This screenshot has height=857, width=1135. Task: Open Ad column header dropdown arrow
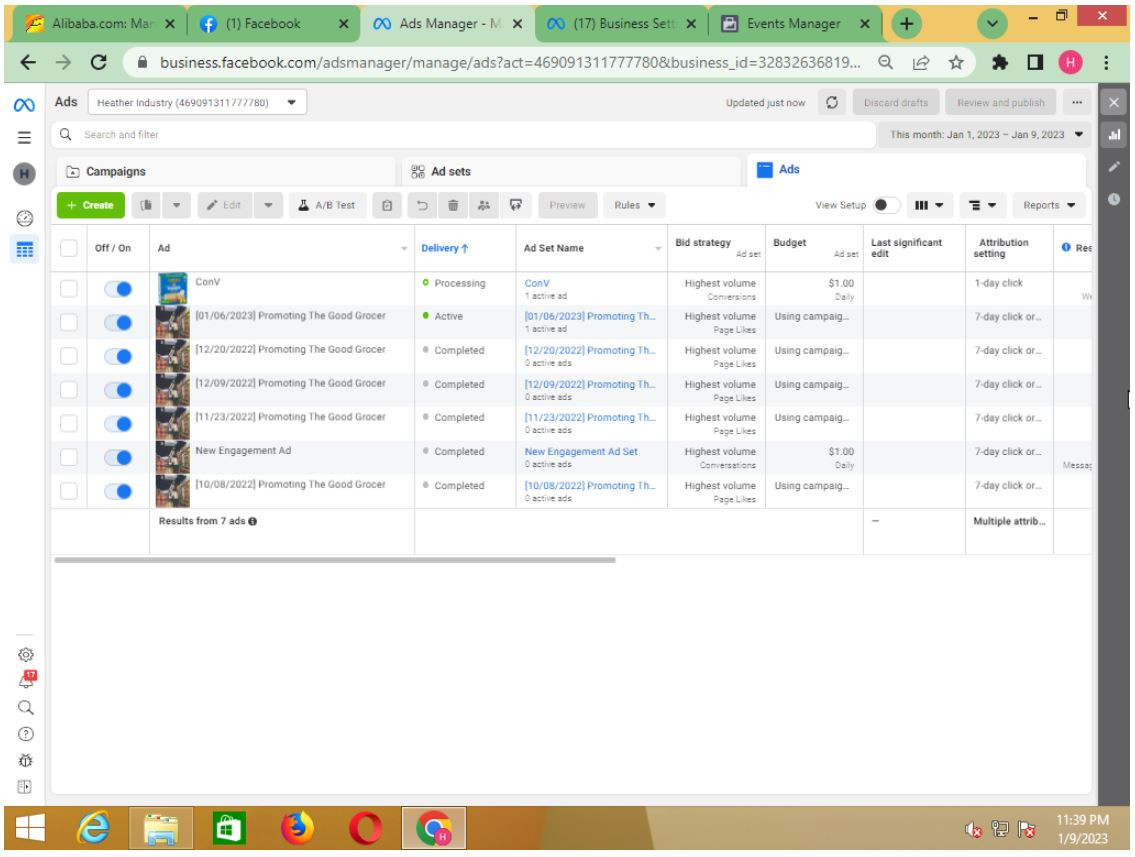404,249
